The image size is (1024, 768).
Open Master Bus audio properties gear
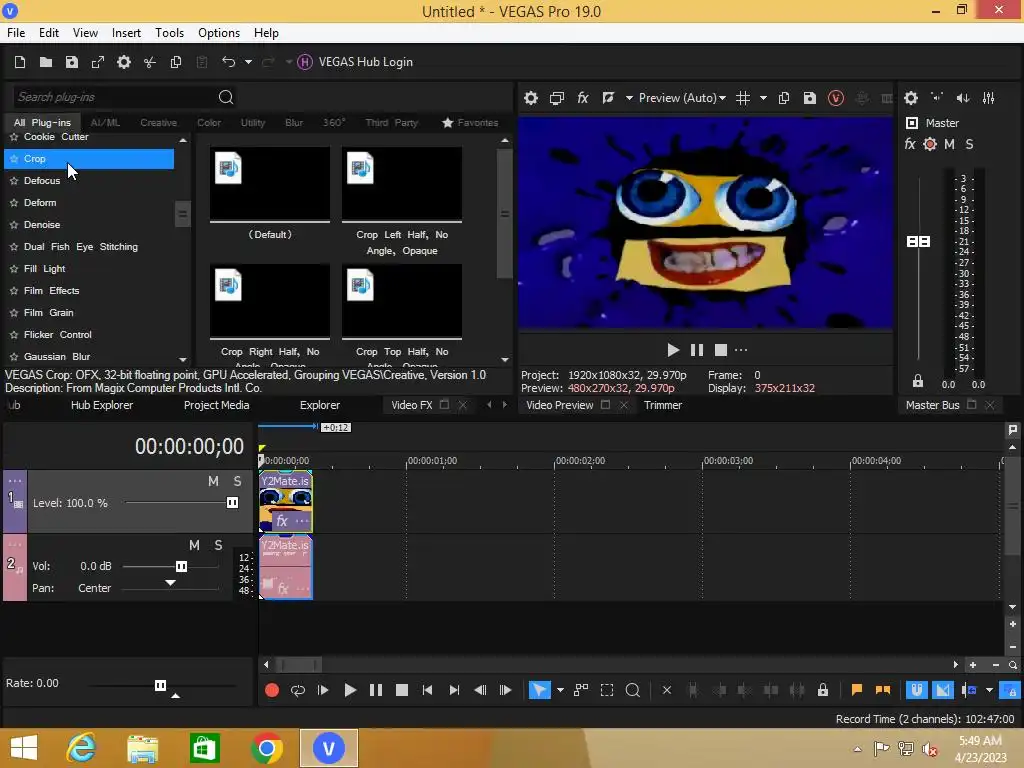(911, 98)
